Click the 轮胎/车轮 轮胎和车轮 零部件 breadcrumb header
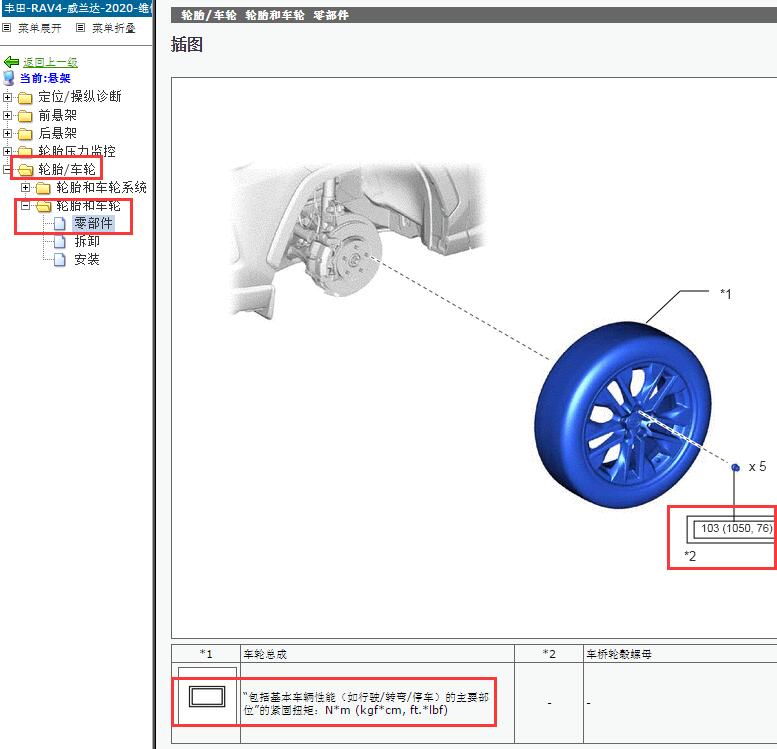Viewport: 777px width, 749px height. 265,15
